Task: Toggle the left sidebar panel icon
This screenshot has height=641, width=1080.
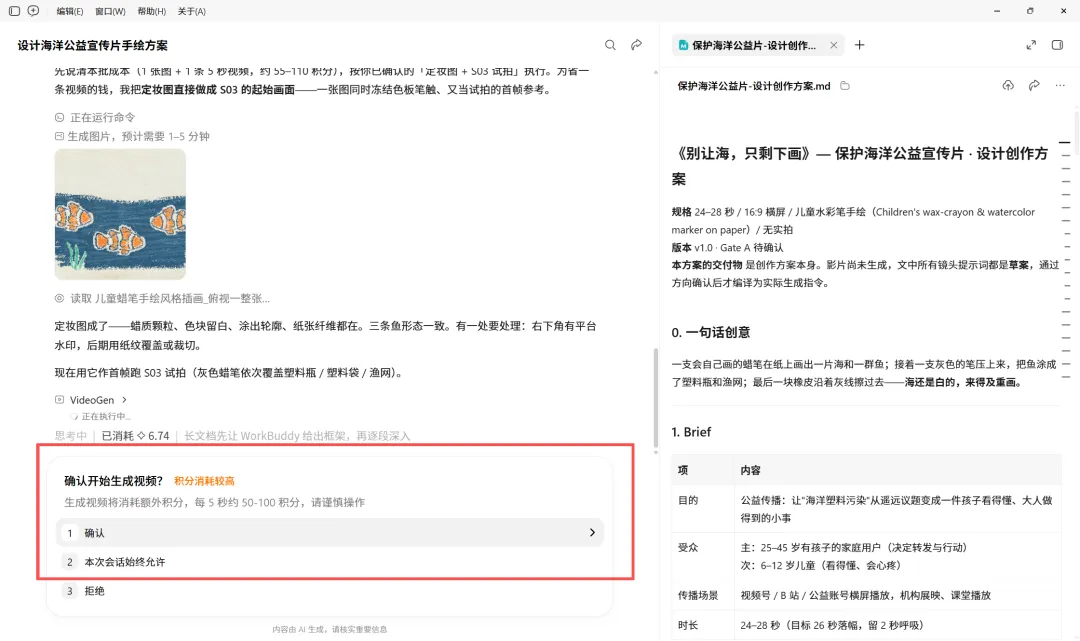Action: pos(14,11)
